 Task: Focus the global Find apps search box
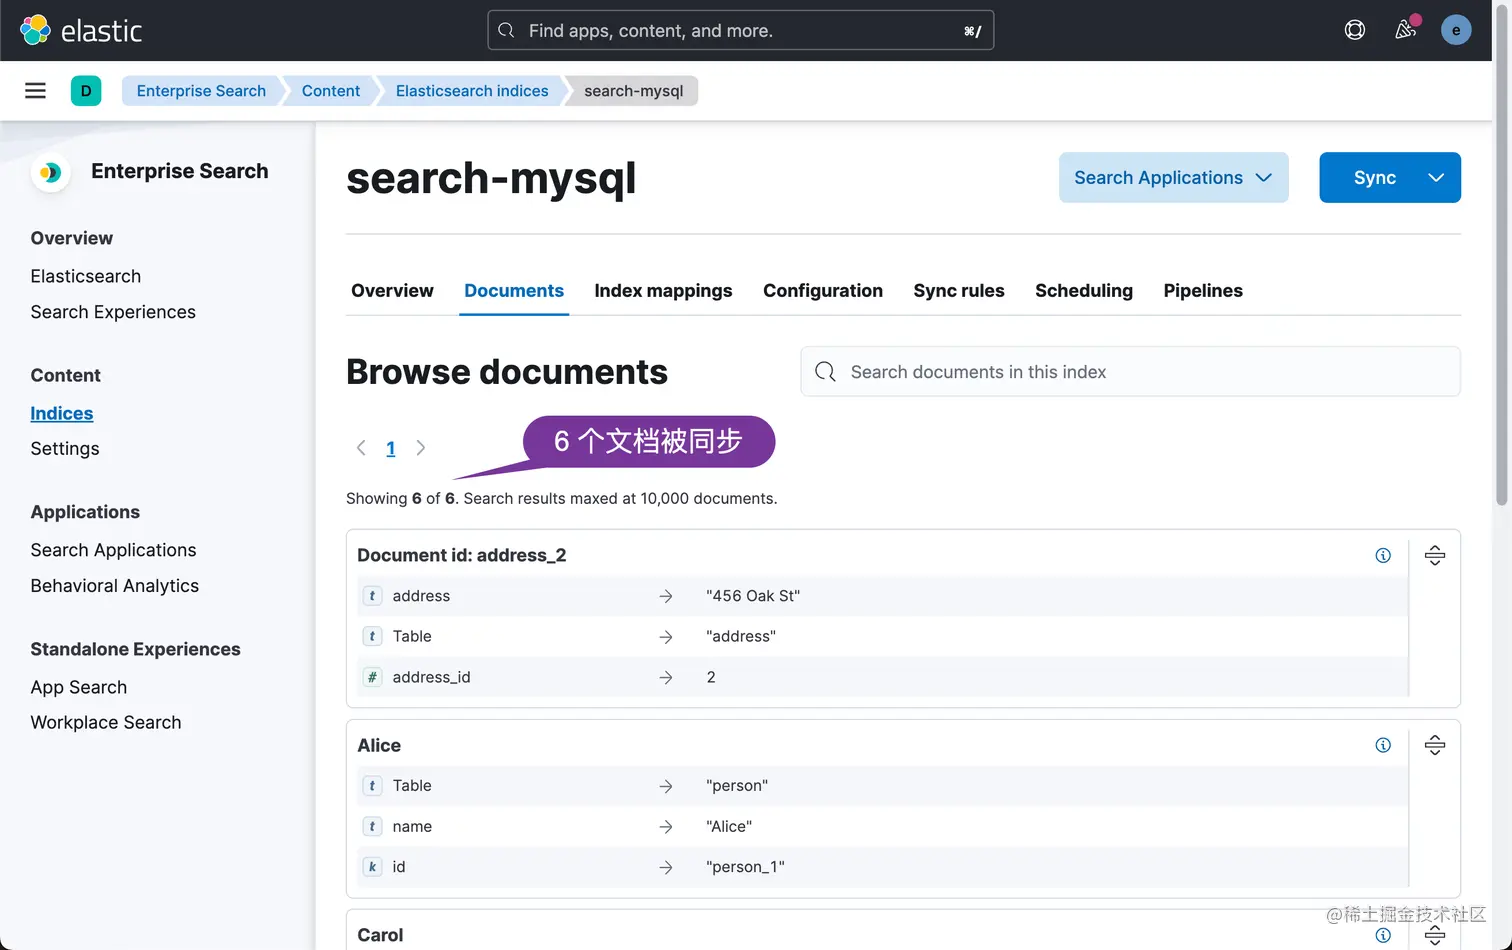[x=740, y=30]
